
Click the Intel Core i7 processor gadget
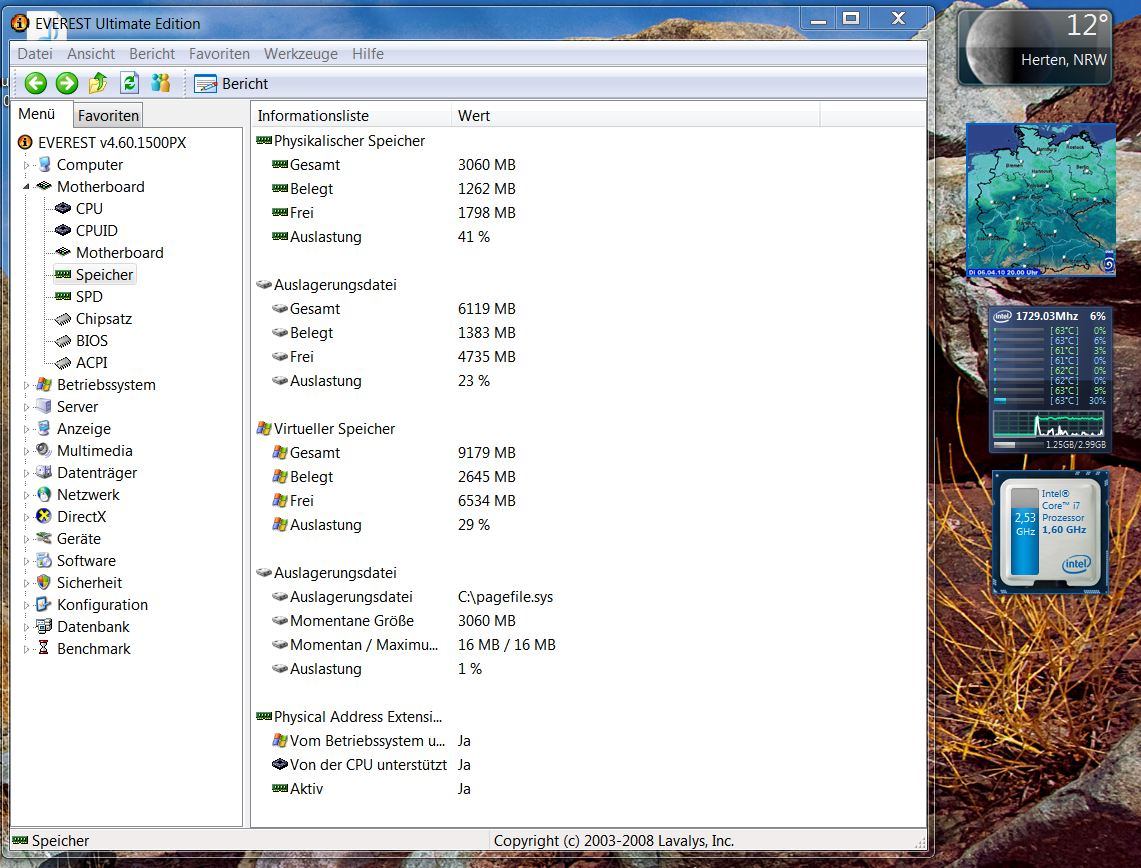click(1051, 532)
